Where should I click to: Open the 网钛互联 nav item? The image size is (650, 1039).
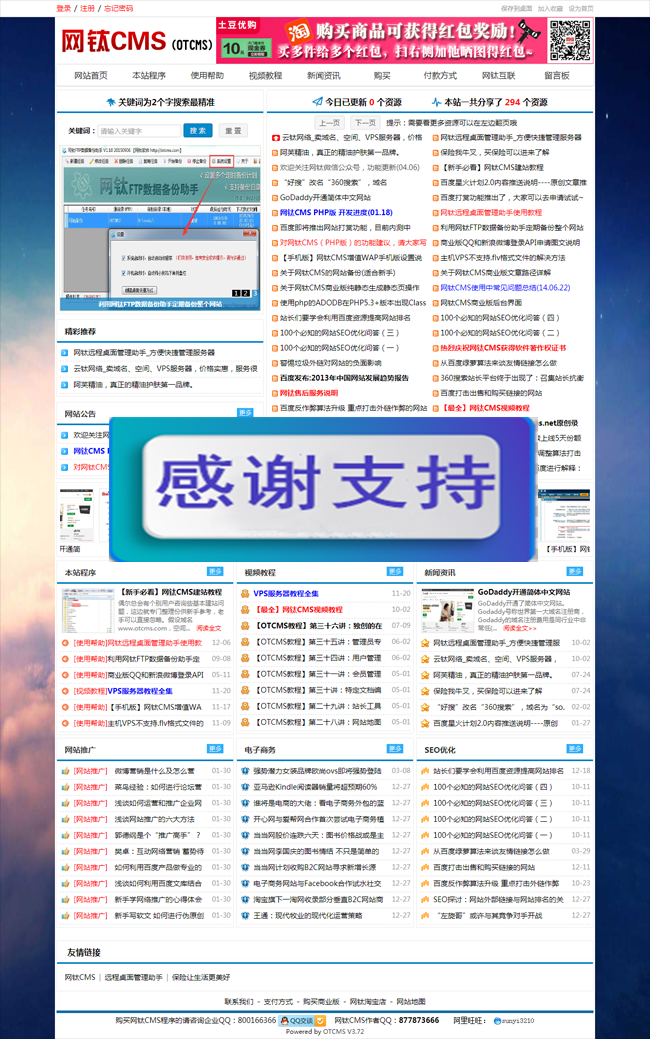point(499,76)
